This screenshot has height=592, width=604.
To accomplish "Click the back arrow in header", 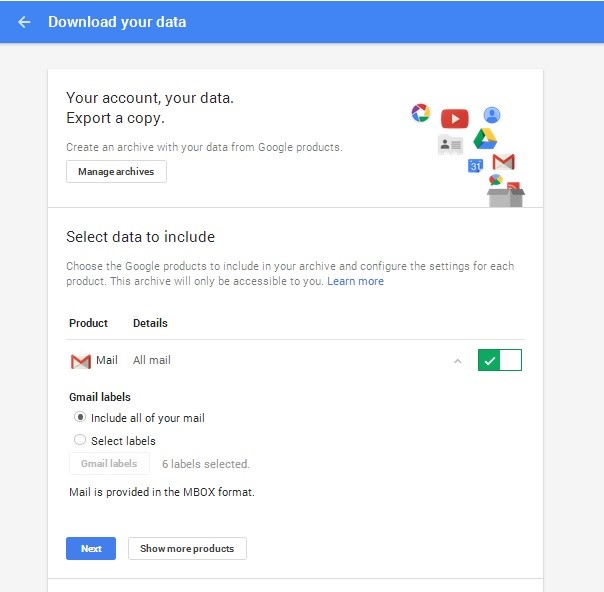I will [x=24, y=22].
